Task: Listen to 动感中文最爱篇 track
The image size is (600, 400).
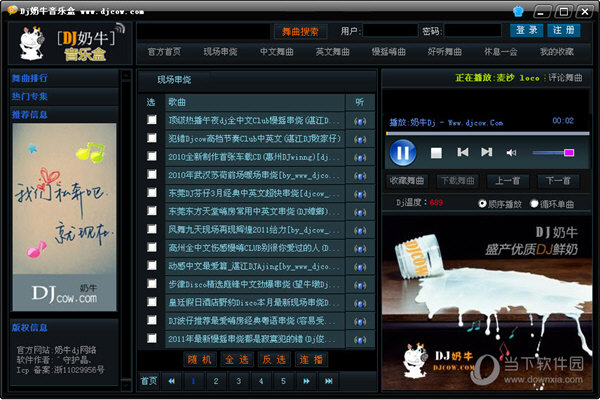Action: [360, 267]
